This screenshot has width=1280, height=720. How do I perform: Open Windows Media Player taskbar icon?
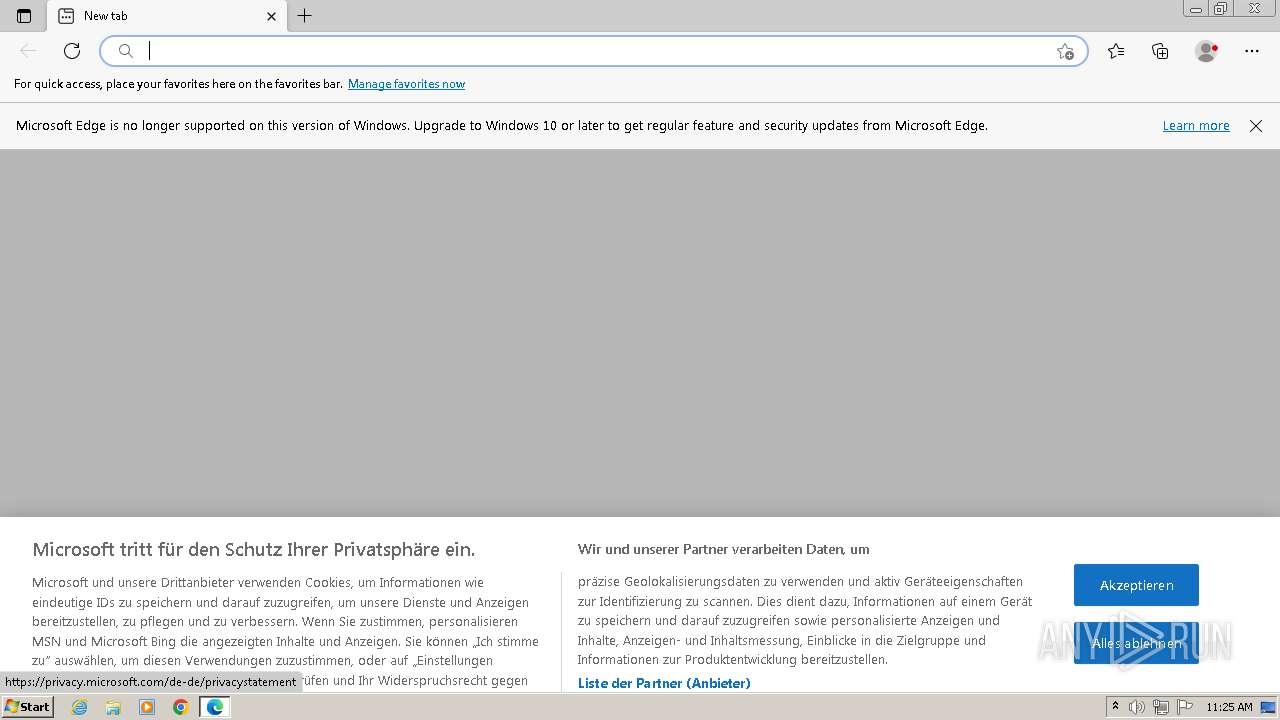coord(147,707)
